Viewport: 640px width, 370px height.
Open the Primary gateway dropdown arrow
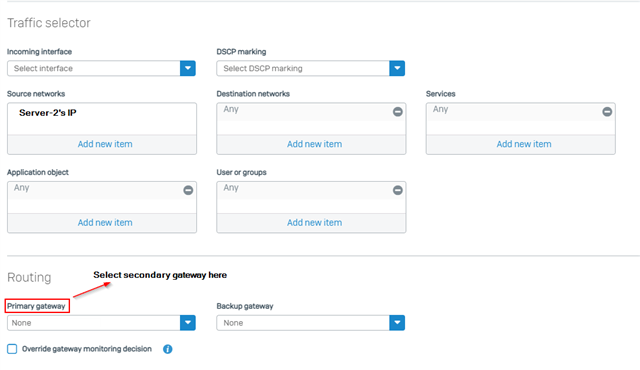point(188,323)
